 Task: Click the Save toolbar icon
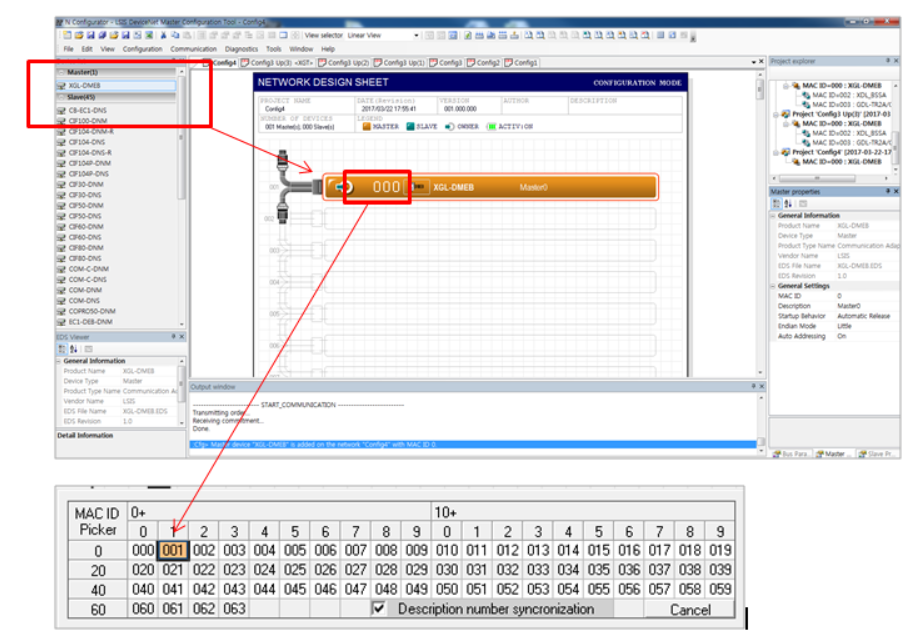tap(90, 33)
